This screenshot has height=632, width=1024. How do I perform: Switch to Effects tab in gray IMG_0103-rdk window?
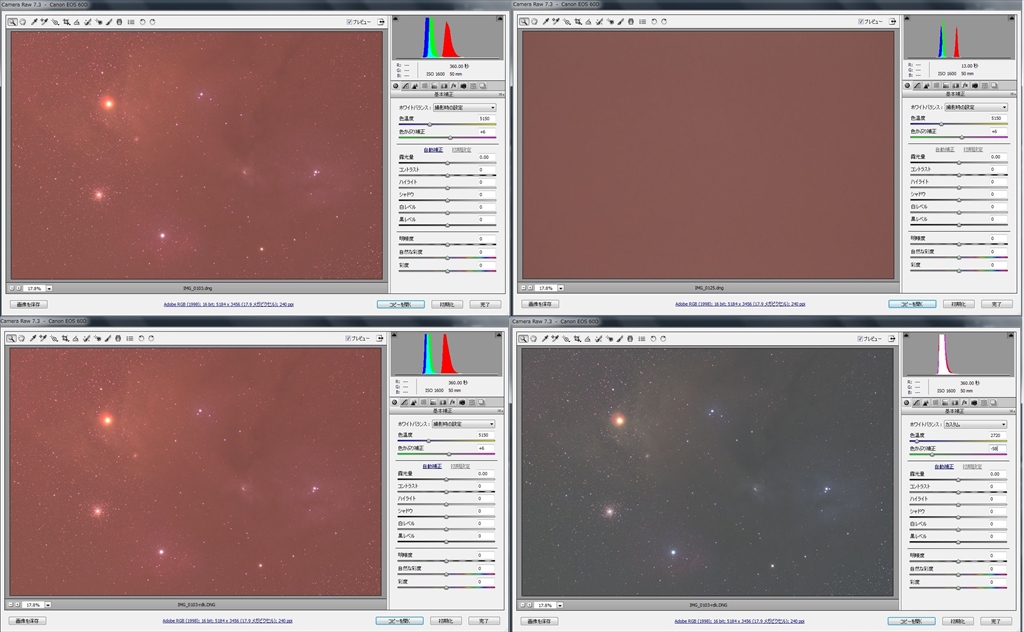(x=964, y=402)
